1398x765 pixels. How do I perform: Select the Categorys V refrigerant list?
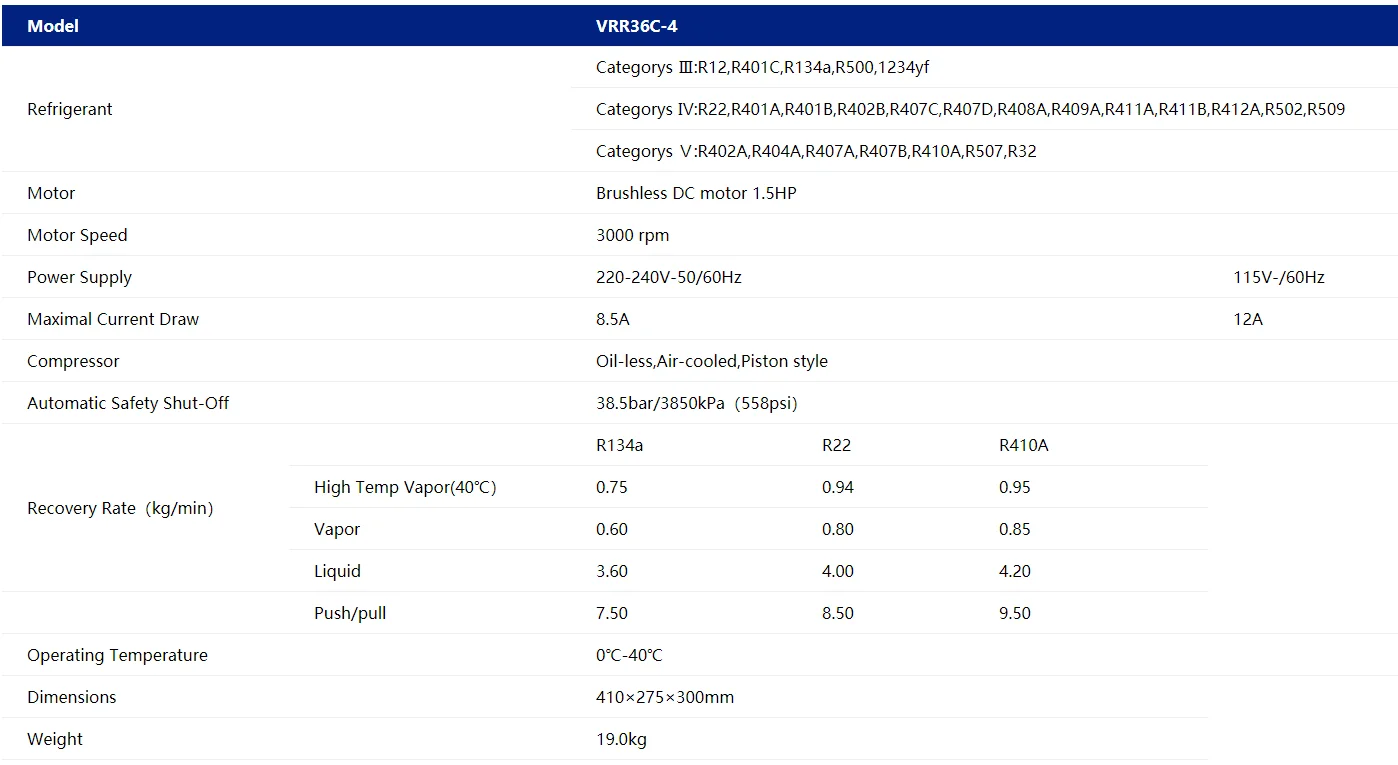[816, 151]
